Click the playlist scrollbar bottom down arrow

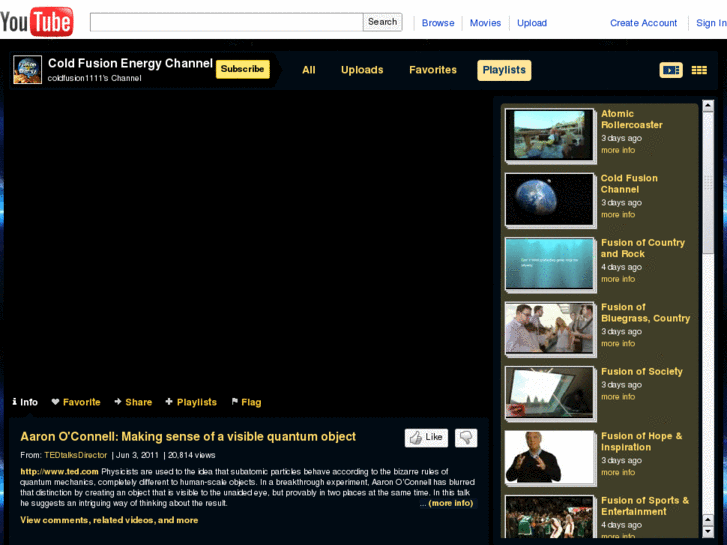[x=708, y=532]
